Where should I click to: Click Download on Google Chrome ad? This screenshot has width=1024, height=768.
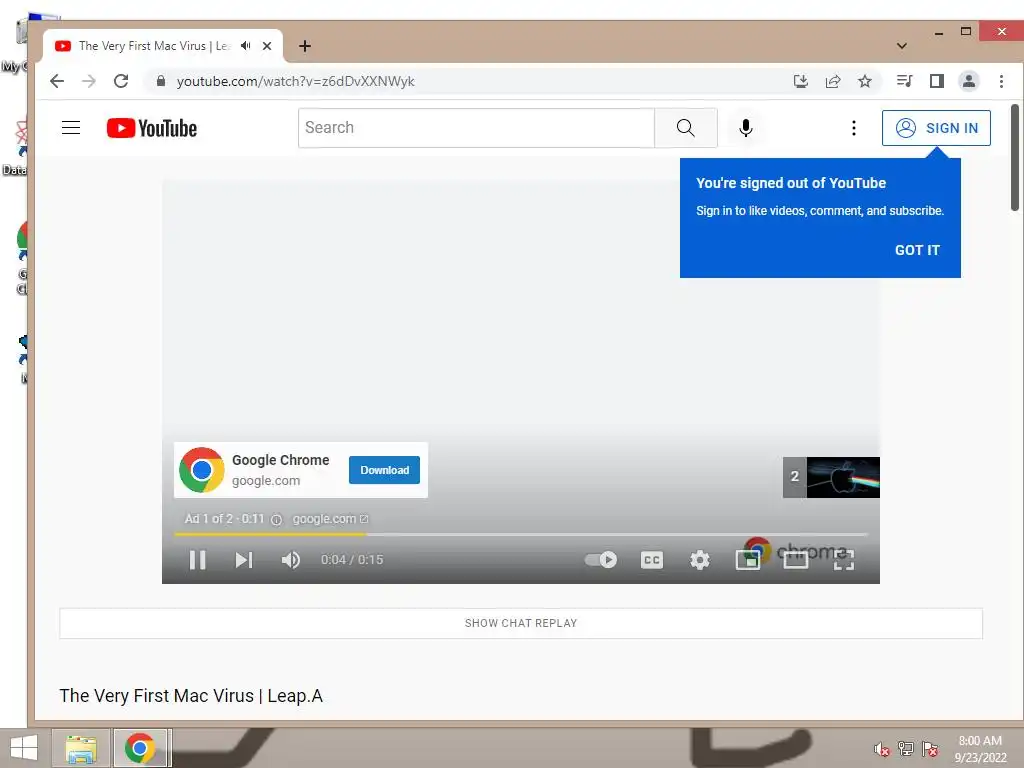tap(384, 470)
